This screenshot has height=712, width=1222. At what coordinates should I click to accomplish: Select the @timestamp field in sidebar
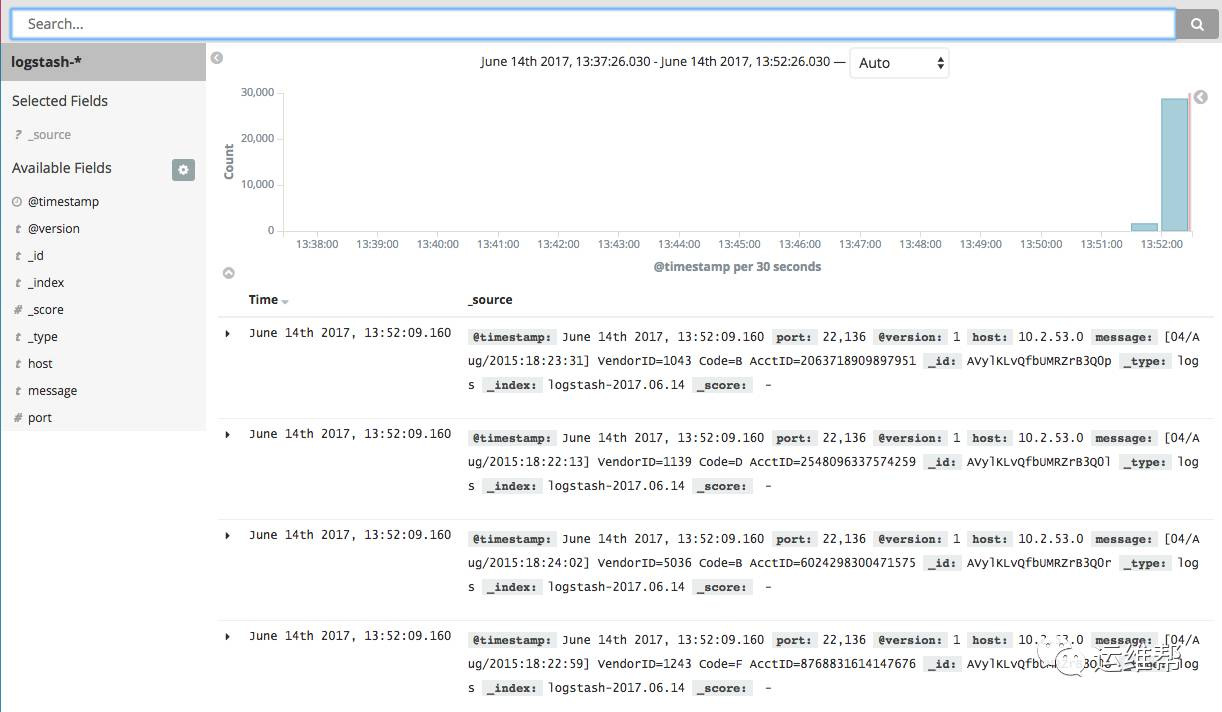click(64, 201)
